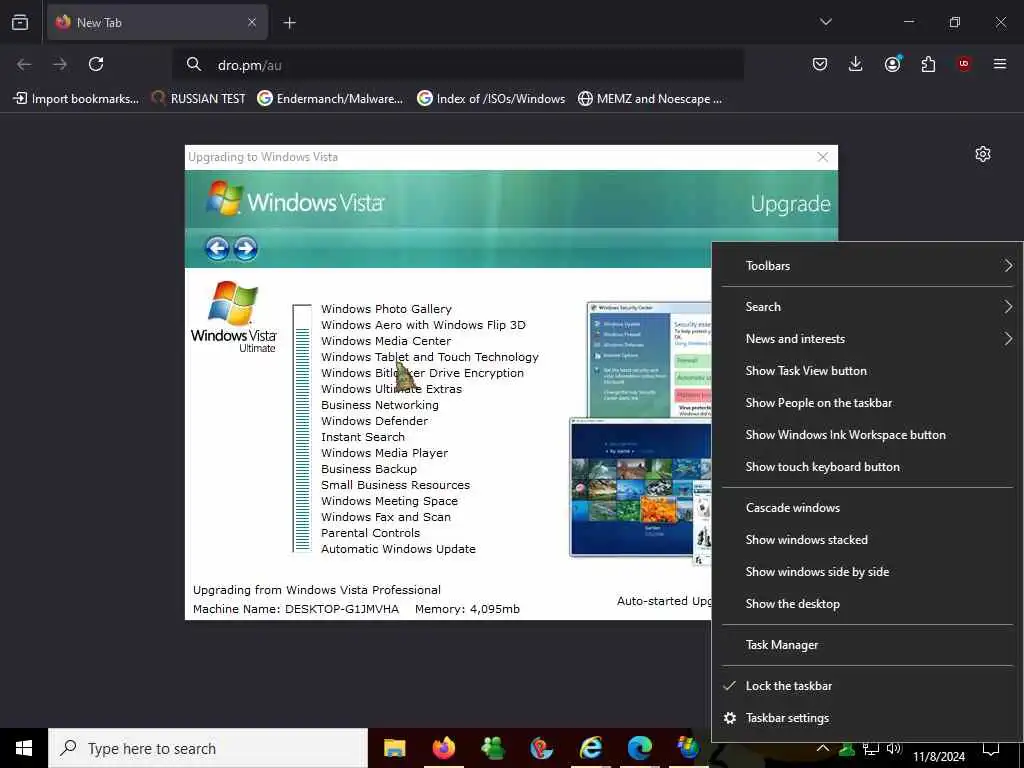The height and width of the screenshot is (768, 1024).
Task: Click the Type here to search box
Action: [208, 748]
